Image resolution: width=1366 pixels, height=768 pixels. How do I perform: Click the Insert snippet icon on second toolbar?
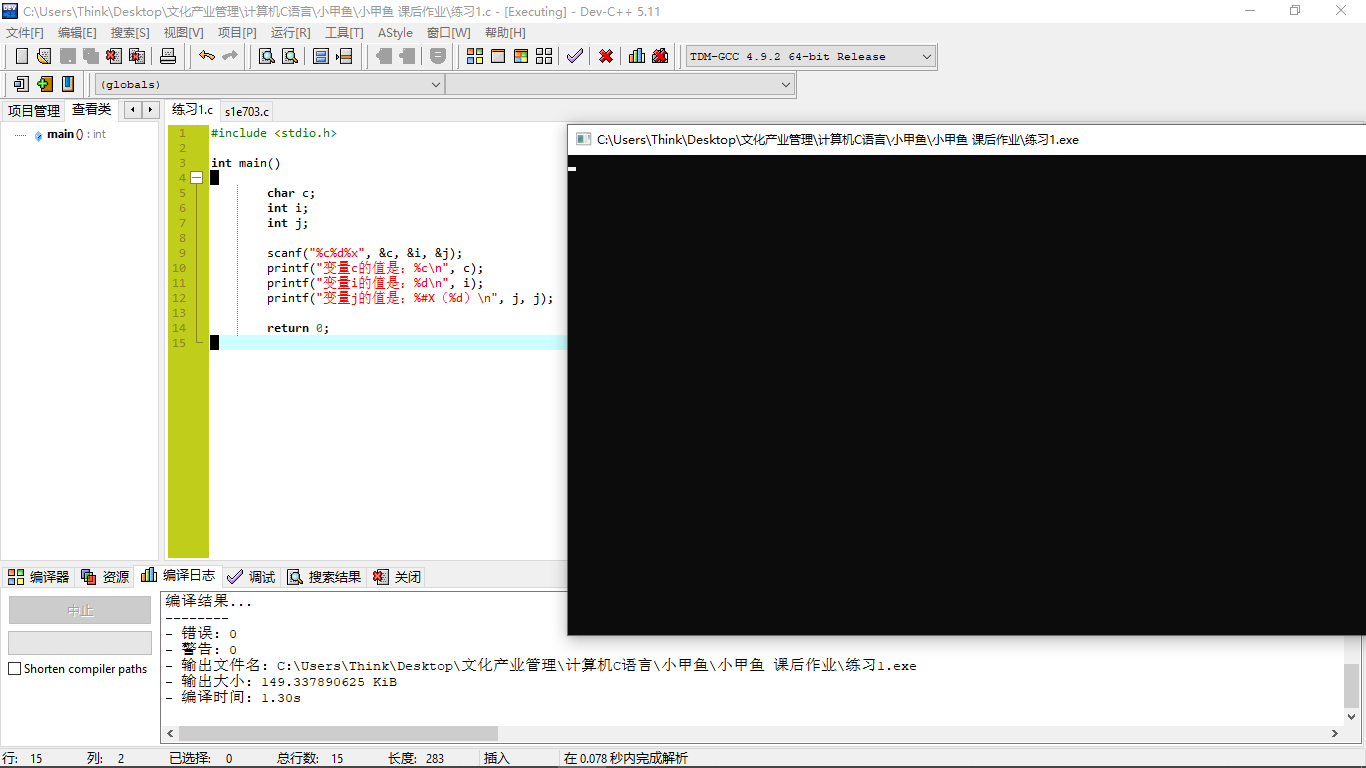coord(21,84)
